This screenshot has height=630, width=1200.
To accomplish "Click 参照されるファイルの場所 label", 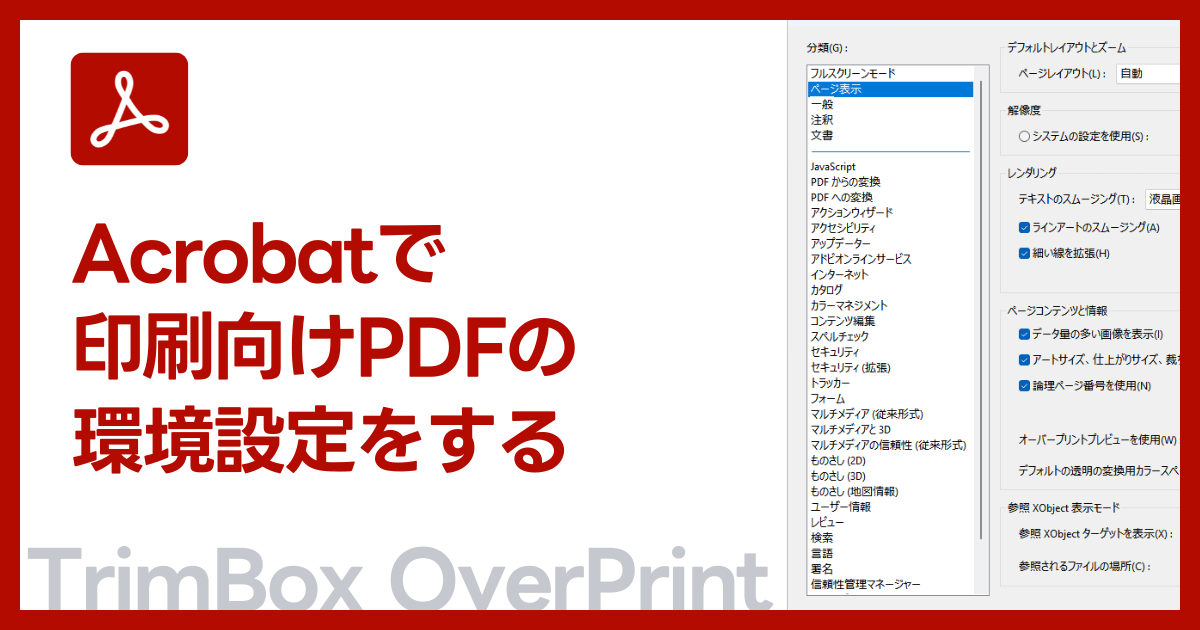I will tap(1084, 567).
